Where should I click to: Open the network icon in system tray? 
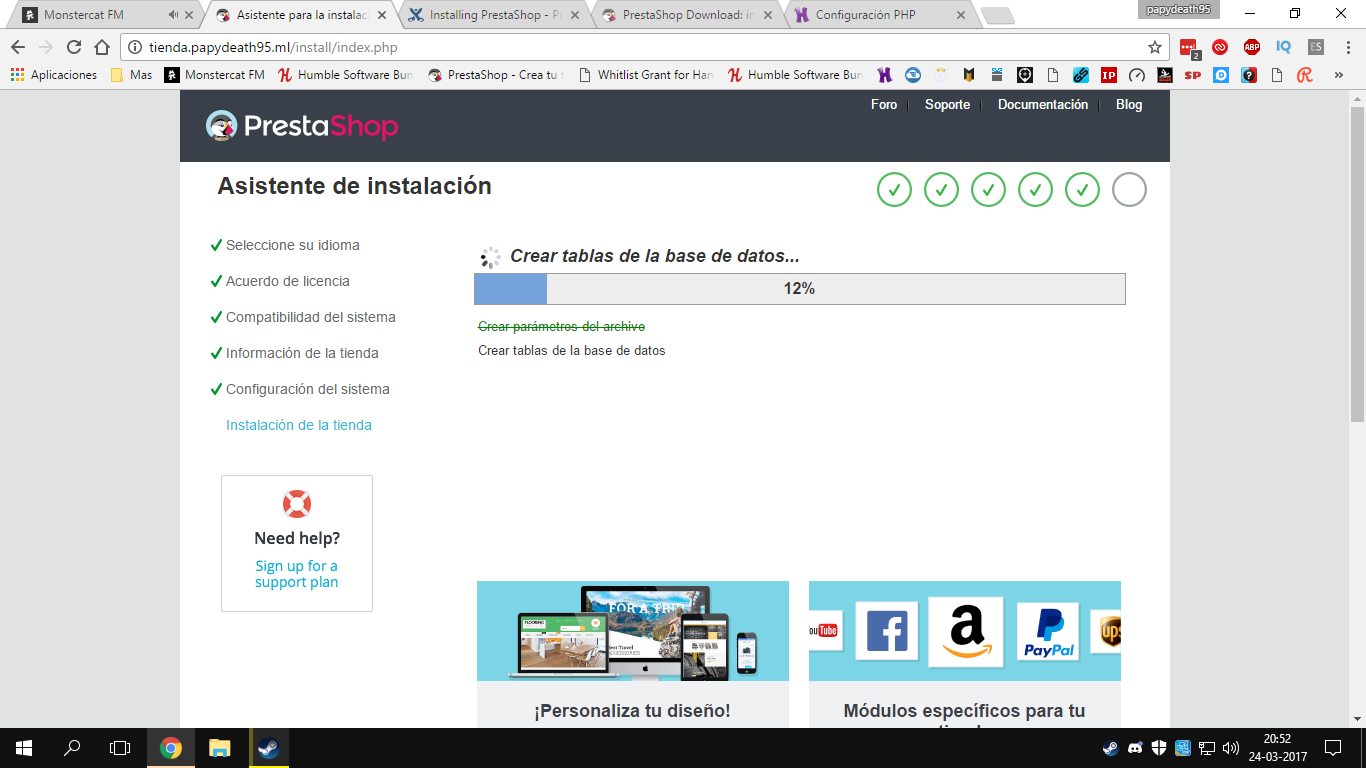1207,748
